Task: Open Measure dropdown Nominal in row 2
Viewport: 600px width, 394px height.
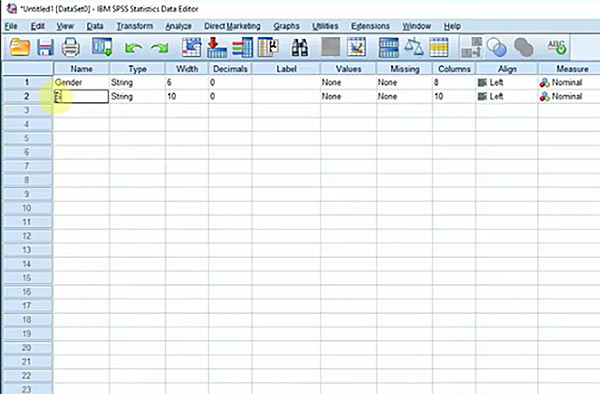Action: click(x=569, y=96)
